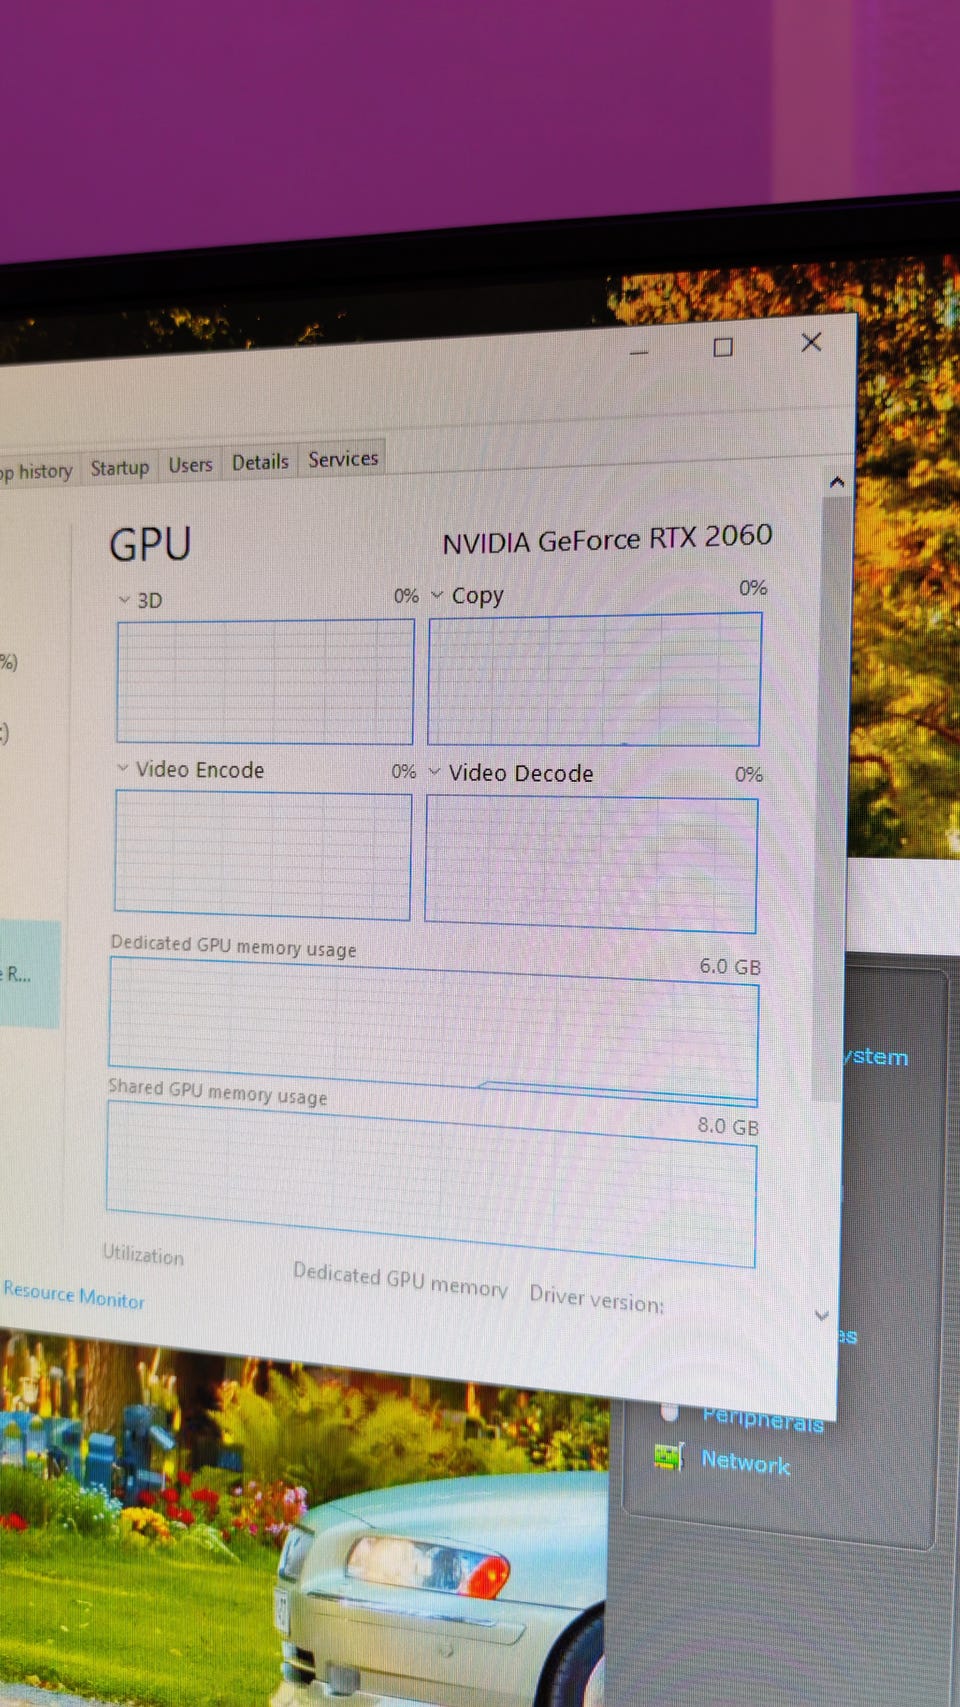
Task: Click the GPU heading text
Action: pos(150,545)
